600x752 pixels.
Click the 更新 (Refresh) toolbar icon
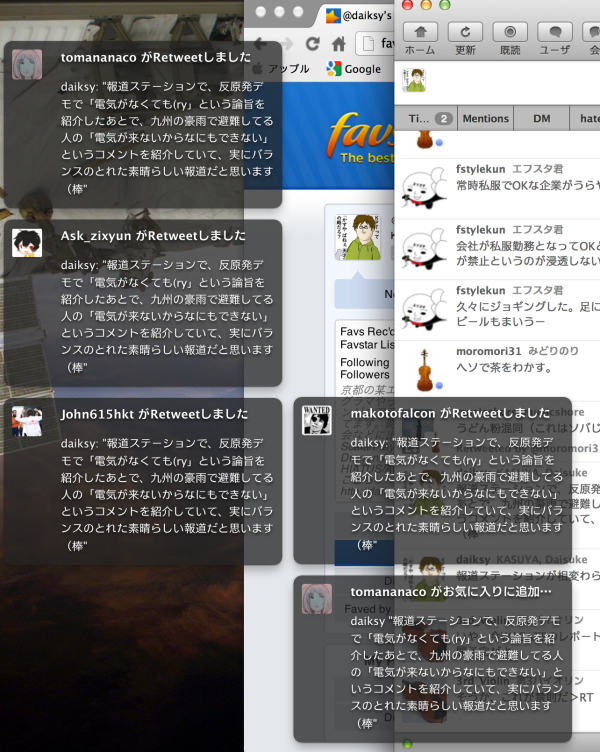tap(465, 33)
